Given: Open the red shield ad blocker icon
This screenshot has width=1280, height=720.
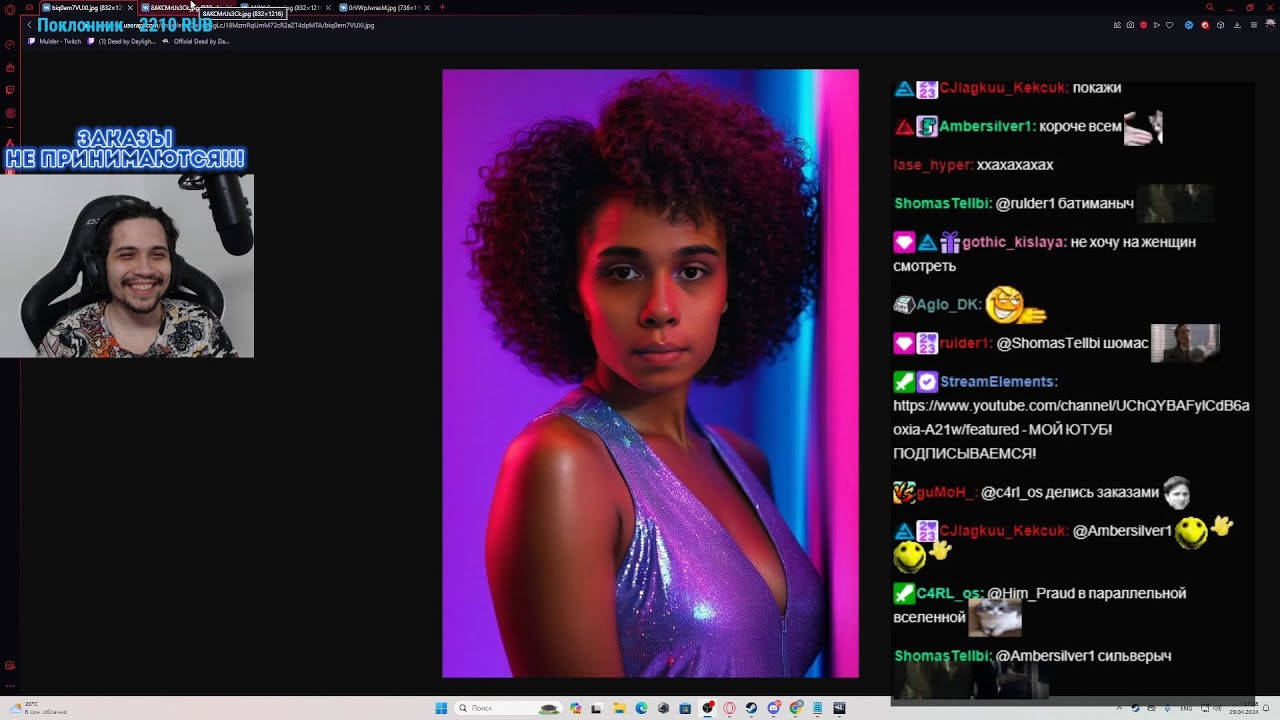Looking at the screenshot, I should [x=1144, y=25].
